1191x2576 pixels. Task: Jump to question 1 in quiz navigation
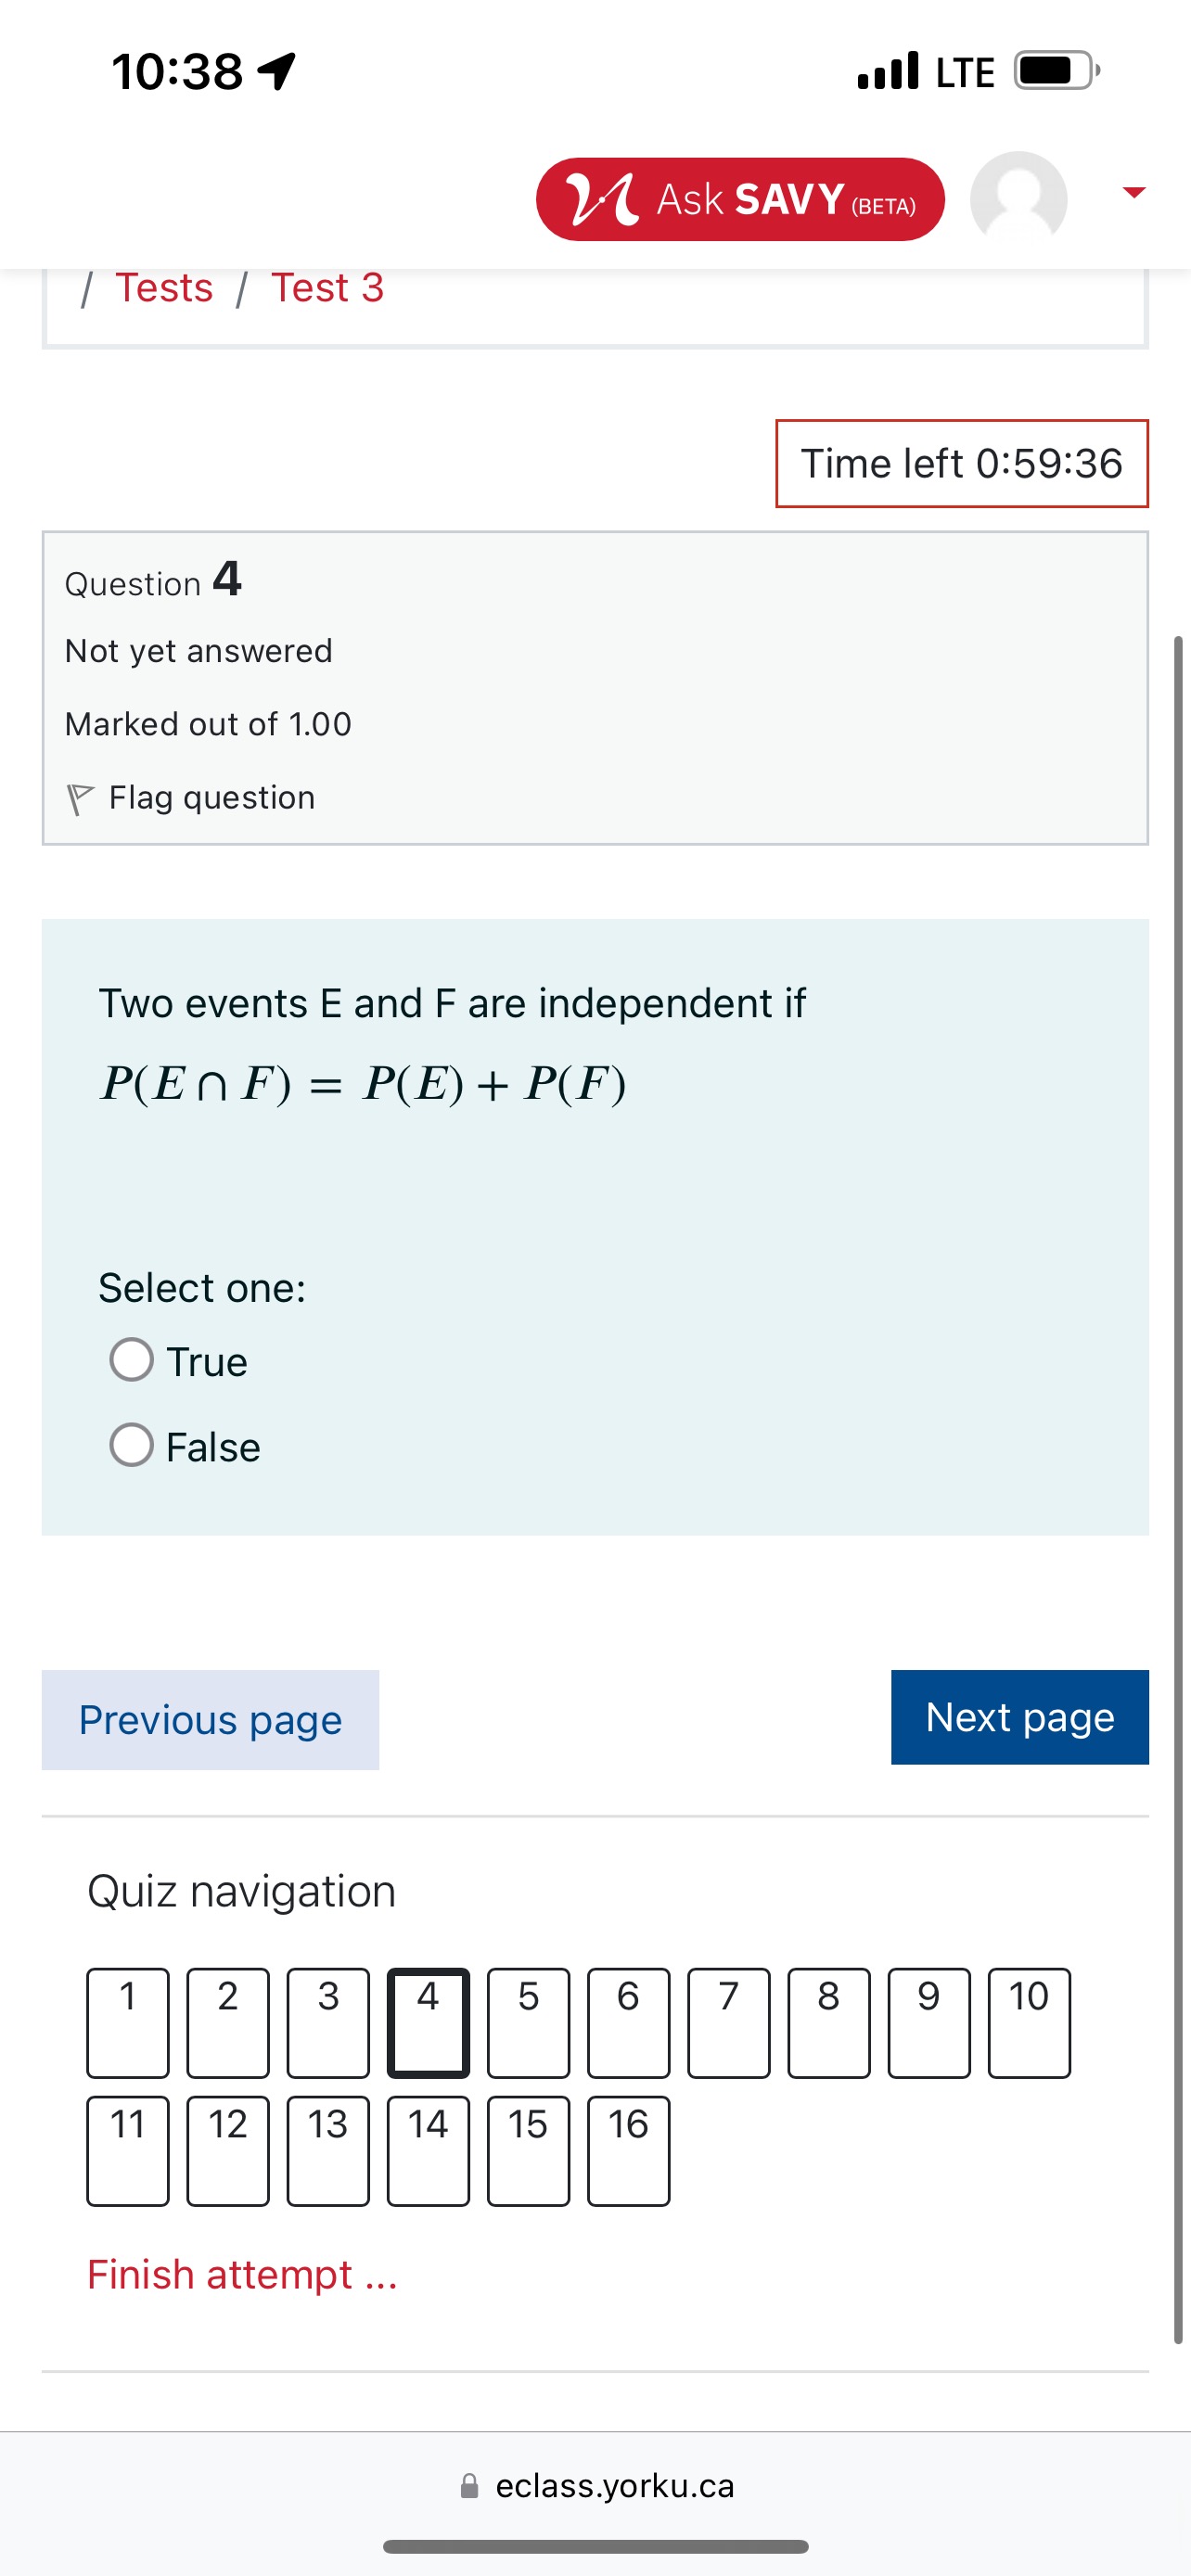(128, 2022)
